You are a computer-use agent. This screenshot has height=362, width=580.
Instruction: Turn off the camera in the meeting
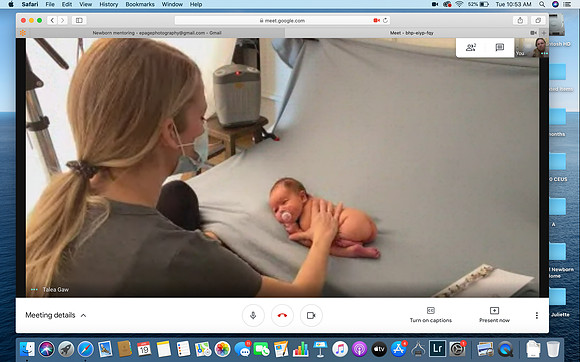(x=311, y=315)
